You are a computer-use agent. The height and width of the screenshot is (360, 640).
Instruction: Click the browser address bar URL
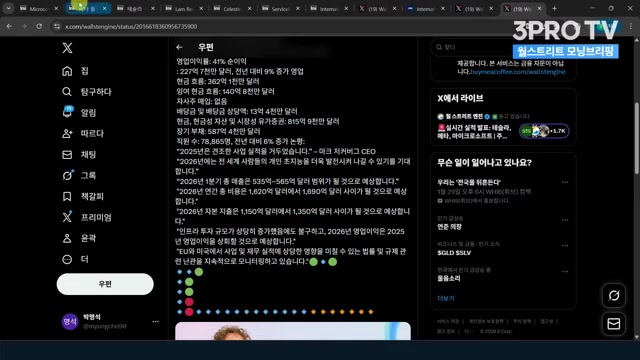[x=131, y=27]
